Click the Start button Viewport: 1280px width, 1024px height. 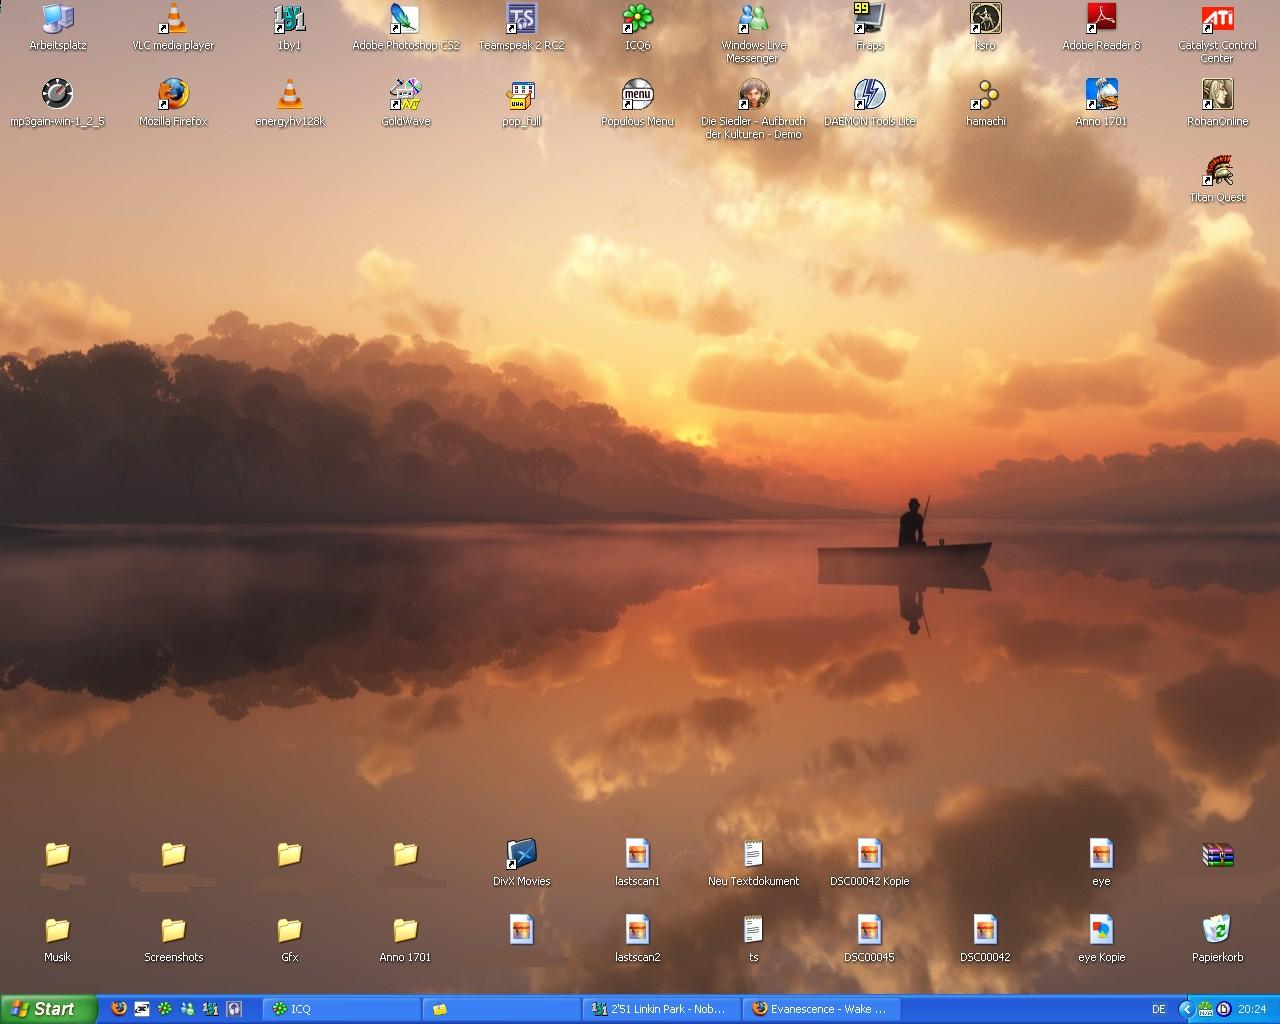point(48,1009)
